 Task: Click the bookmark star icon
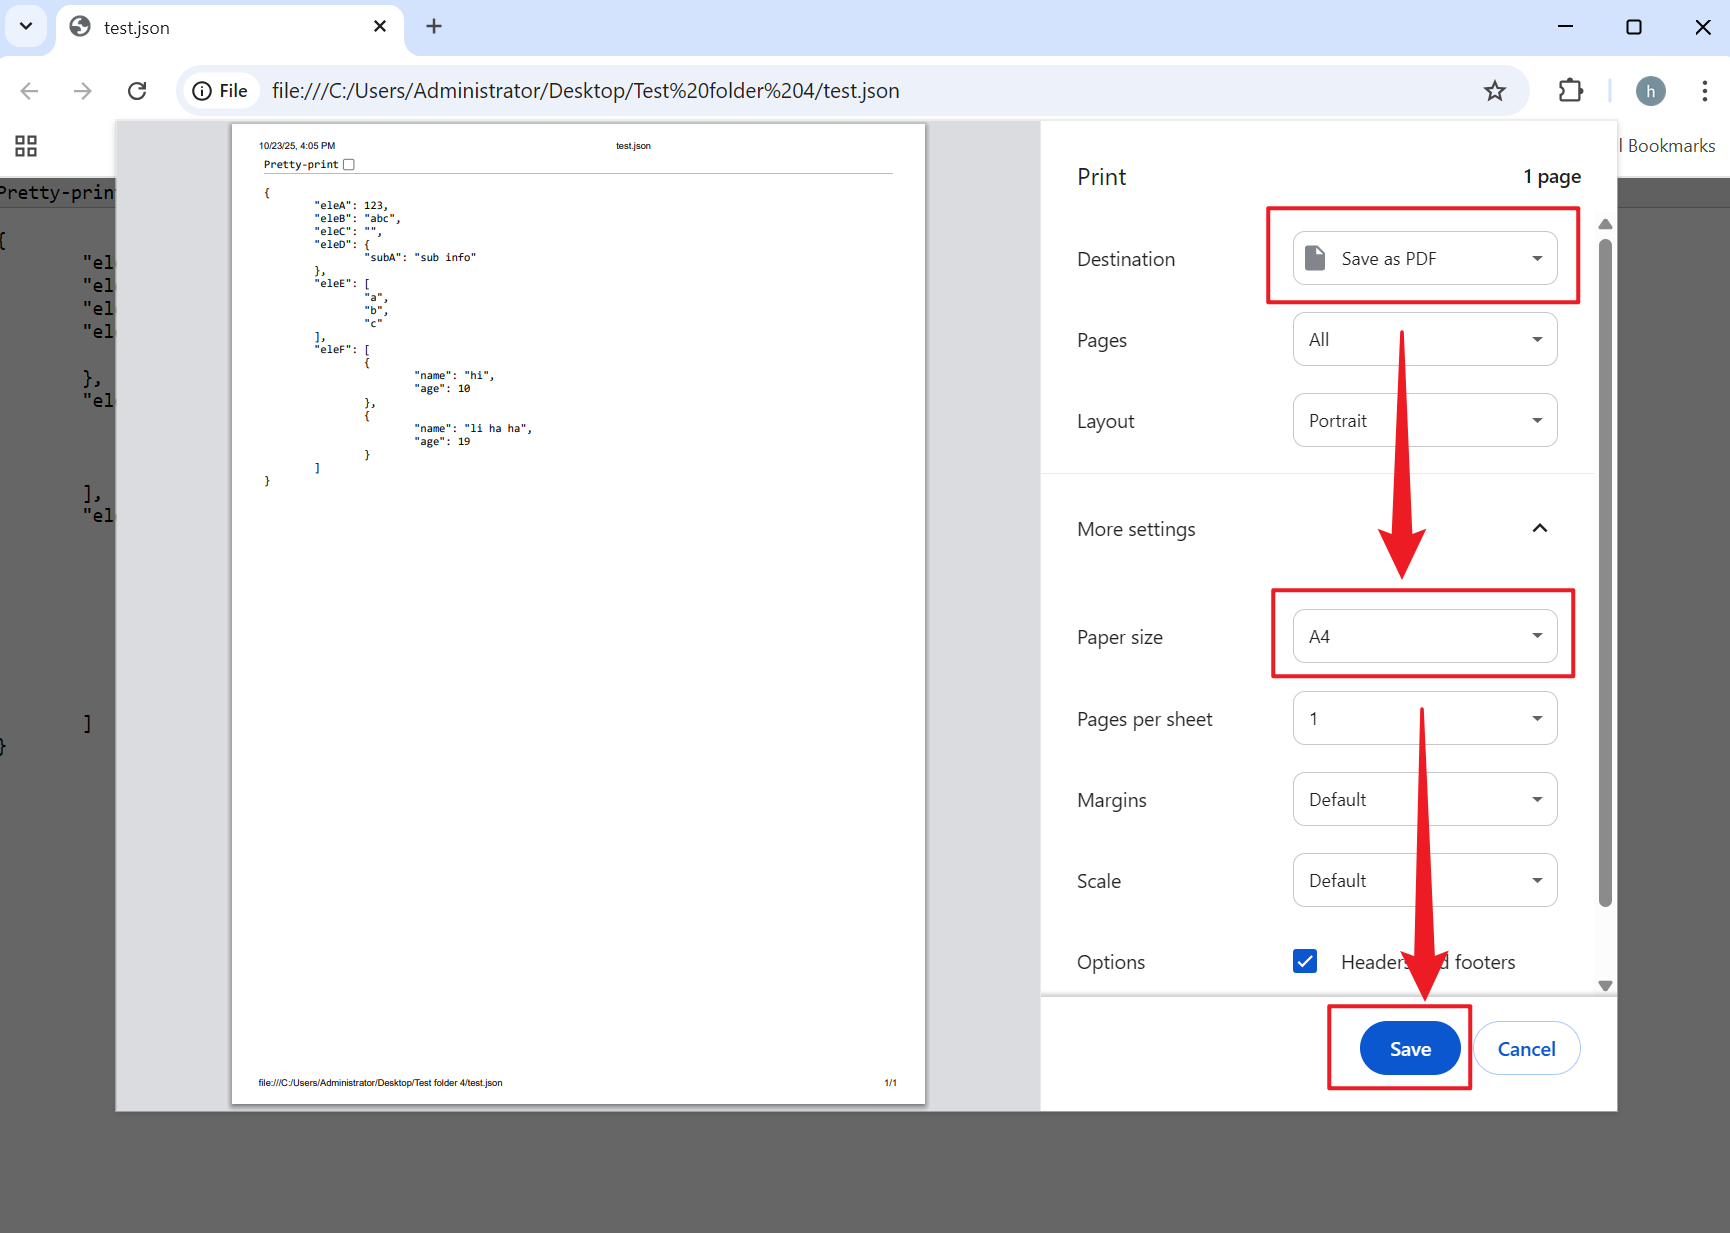coord(1494,91)
